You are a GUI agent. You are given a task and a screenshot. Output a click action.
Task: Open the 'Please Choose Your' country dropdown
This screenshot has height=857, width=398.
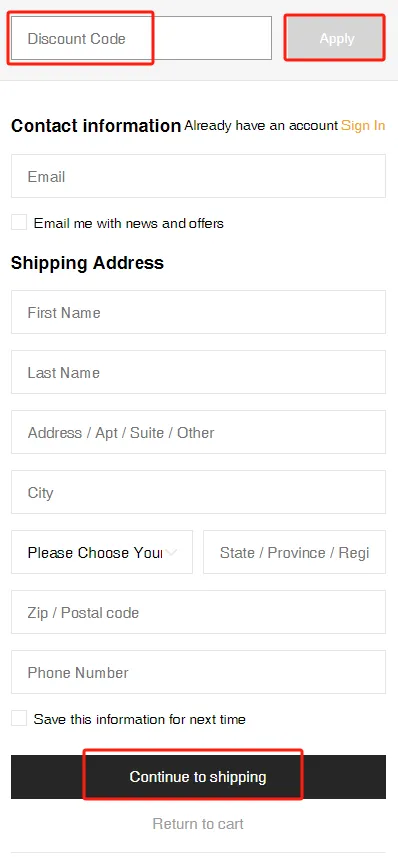click(x=102, y=552)
